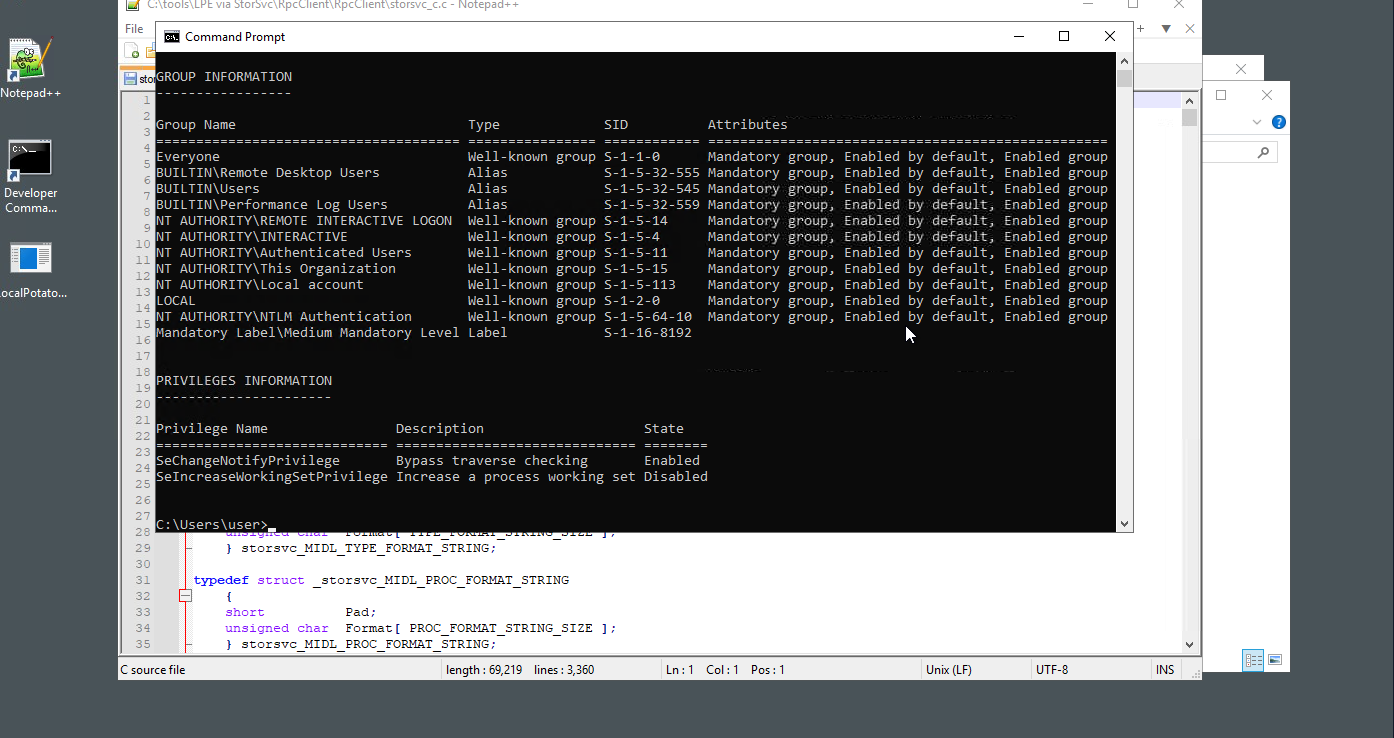1394x738 pixels.
Task: Click 'BUILTIN\Performance Log Users' row
Action: tap(632, 205)
